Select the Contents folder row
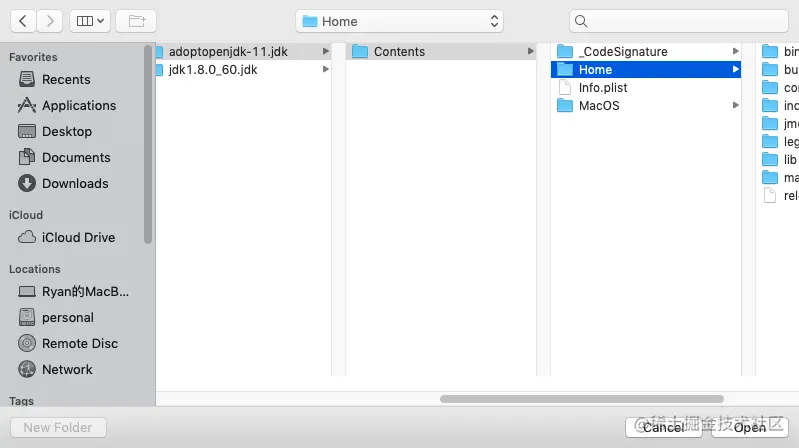 [x=441, y=51]
